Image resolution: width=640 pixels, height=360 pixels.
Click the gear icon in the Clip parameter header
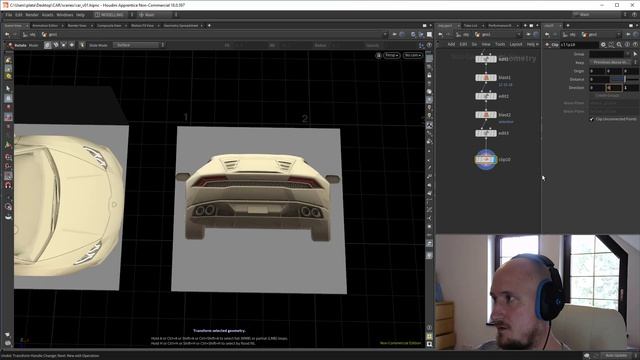tap(603, 44)
